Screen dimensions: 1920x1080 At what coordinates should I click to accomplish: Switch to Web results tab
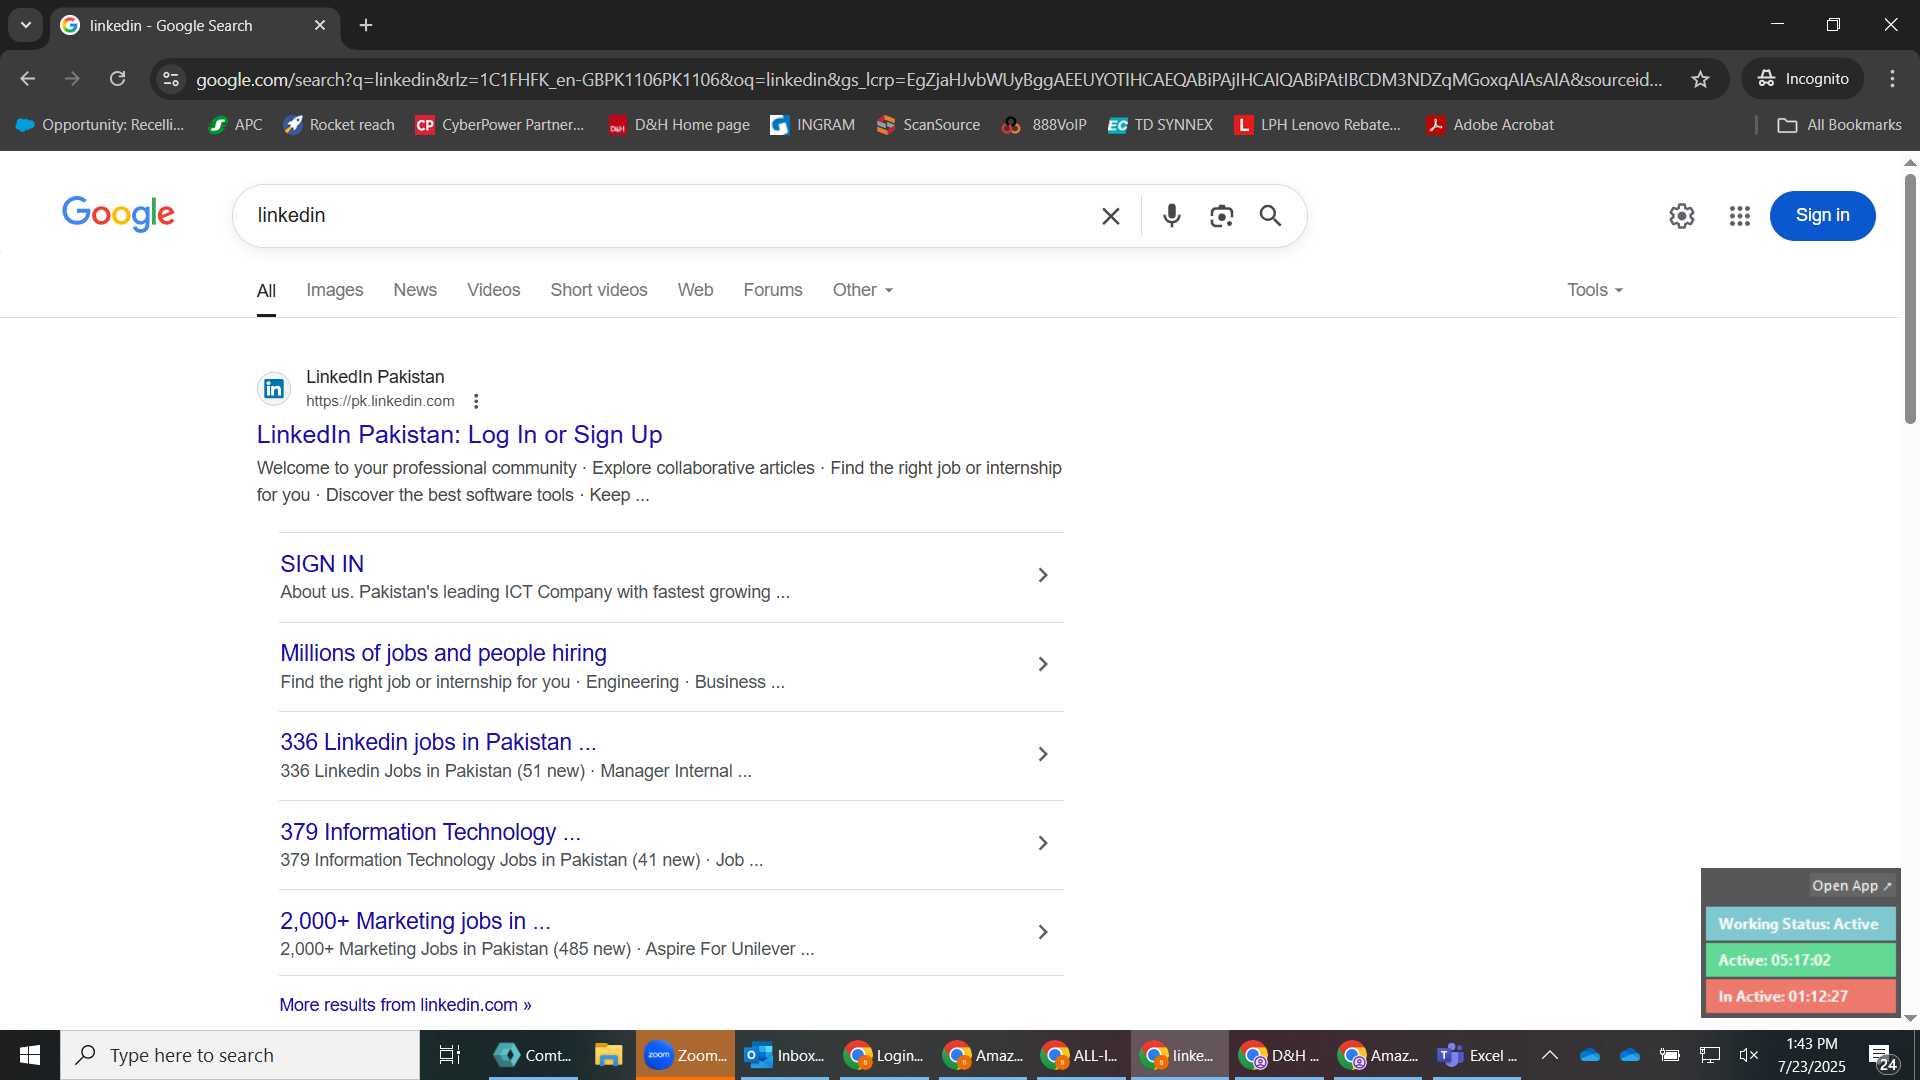[695, 290]
